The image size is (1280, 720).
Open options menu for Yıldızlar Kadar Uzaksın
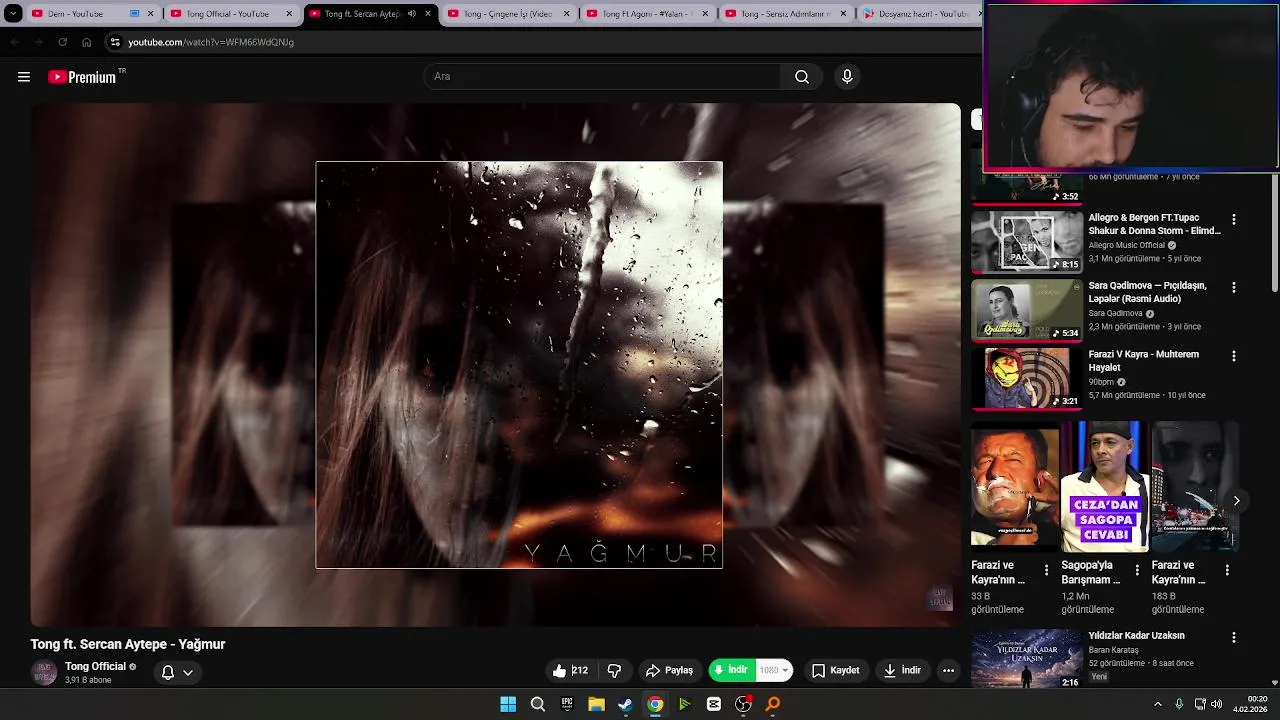pos(1233,637)
